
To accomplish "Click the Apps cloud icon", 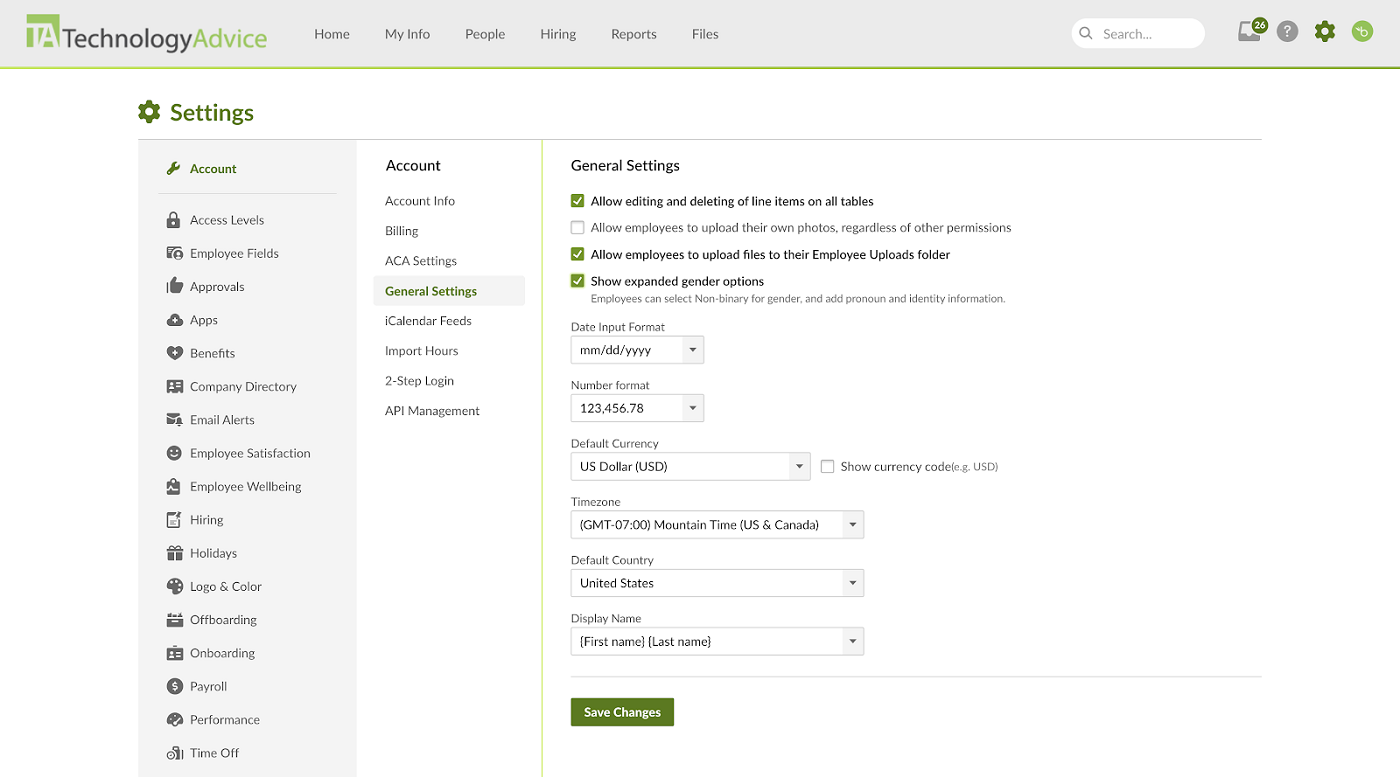I will point(174,320).
